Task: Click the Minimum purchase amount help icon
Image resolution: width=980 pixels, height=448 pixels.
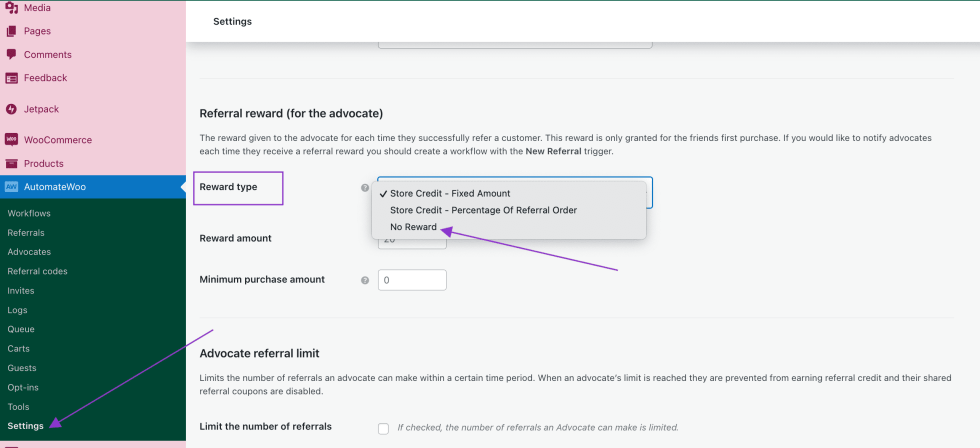Action: 365,280
